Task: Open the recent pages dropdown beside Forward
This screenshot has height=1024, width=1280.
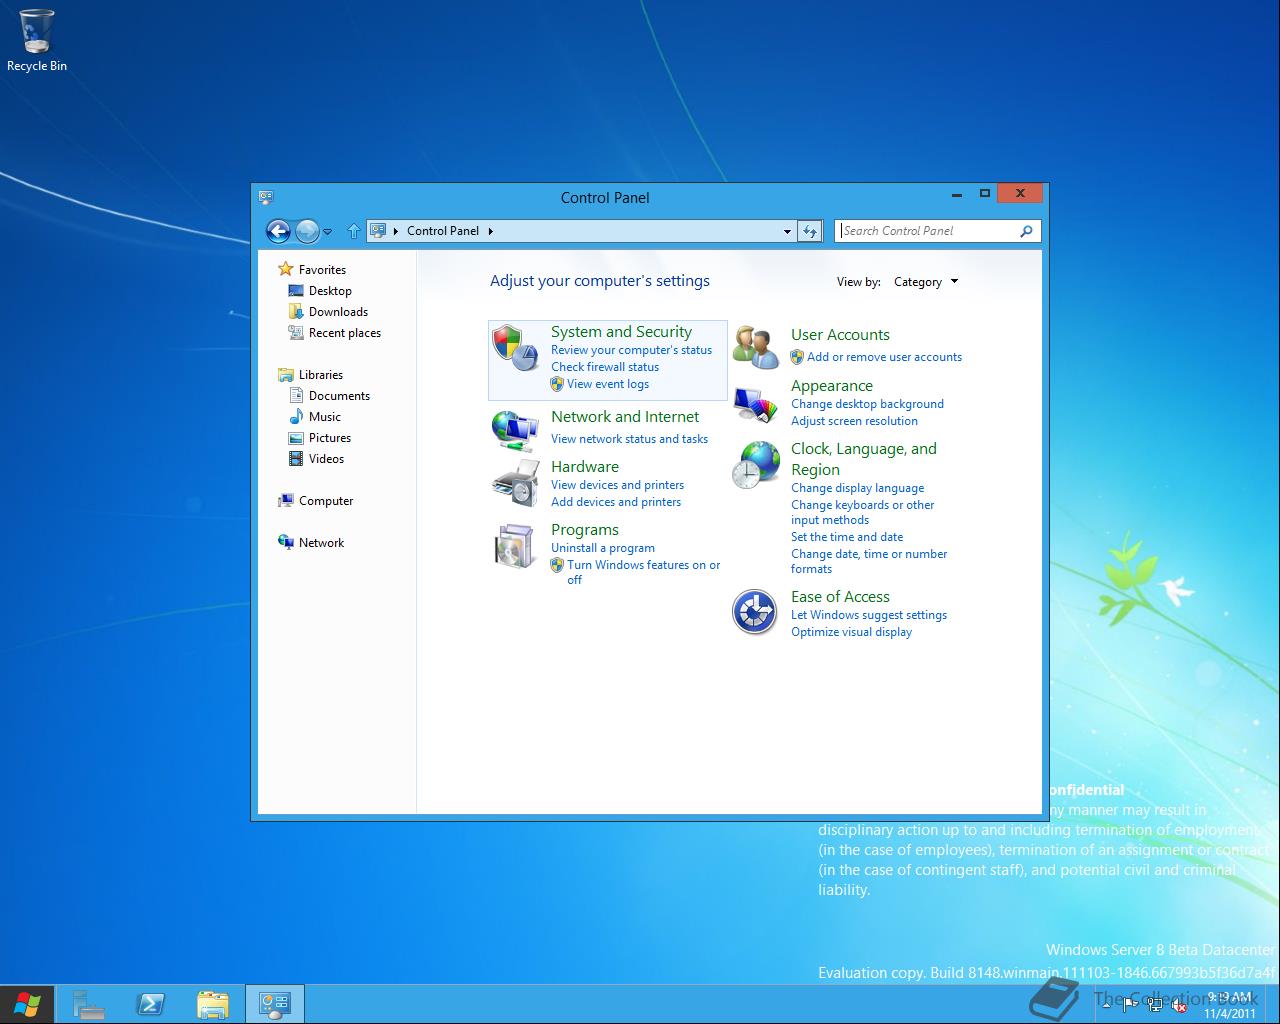Action: click(x=329, y=232)
